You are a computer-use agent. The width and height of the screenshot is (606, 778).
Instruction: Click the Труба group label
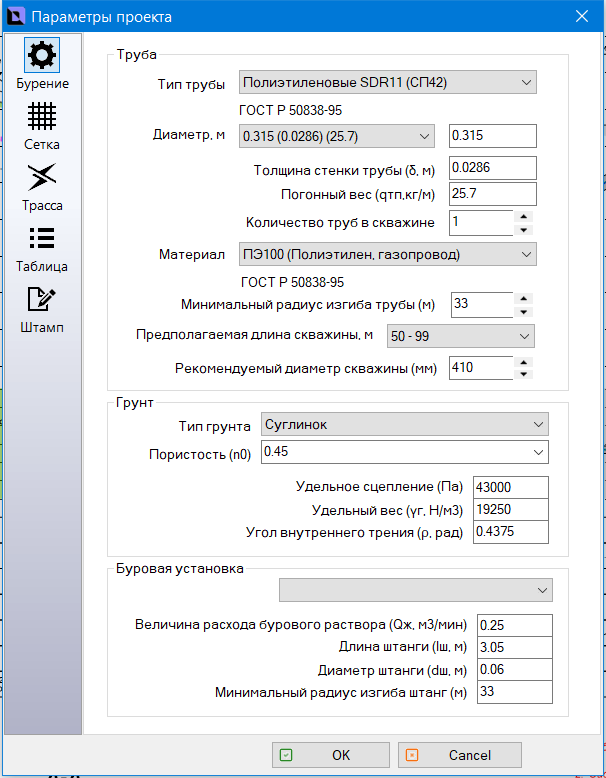136,54
